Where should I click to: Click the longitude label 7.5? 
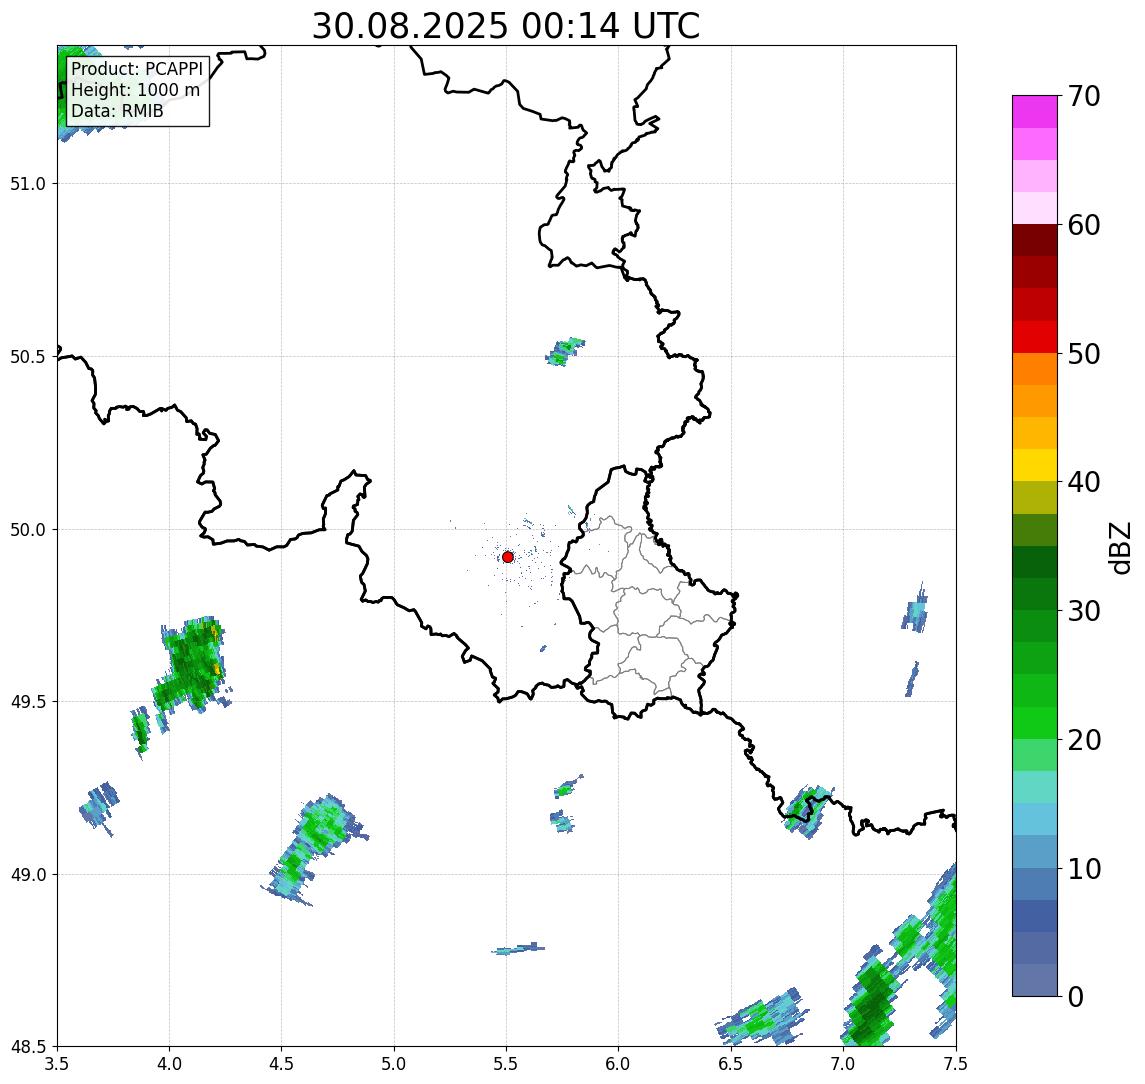956,1063
